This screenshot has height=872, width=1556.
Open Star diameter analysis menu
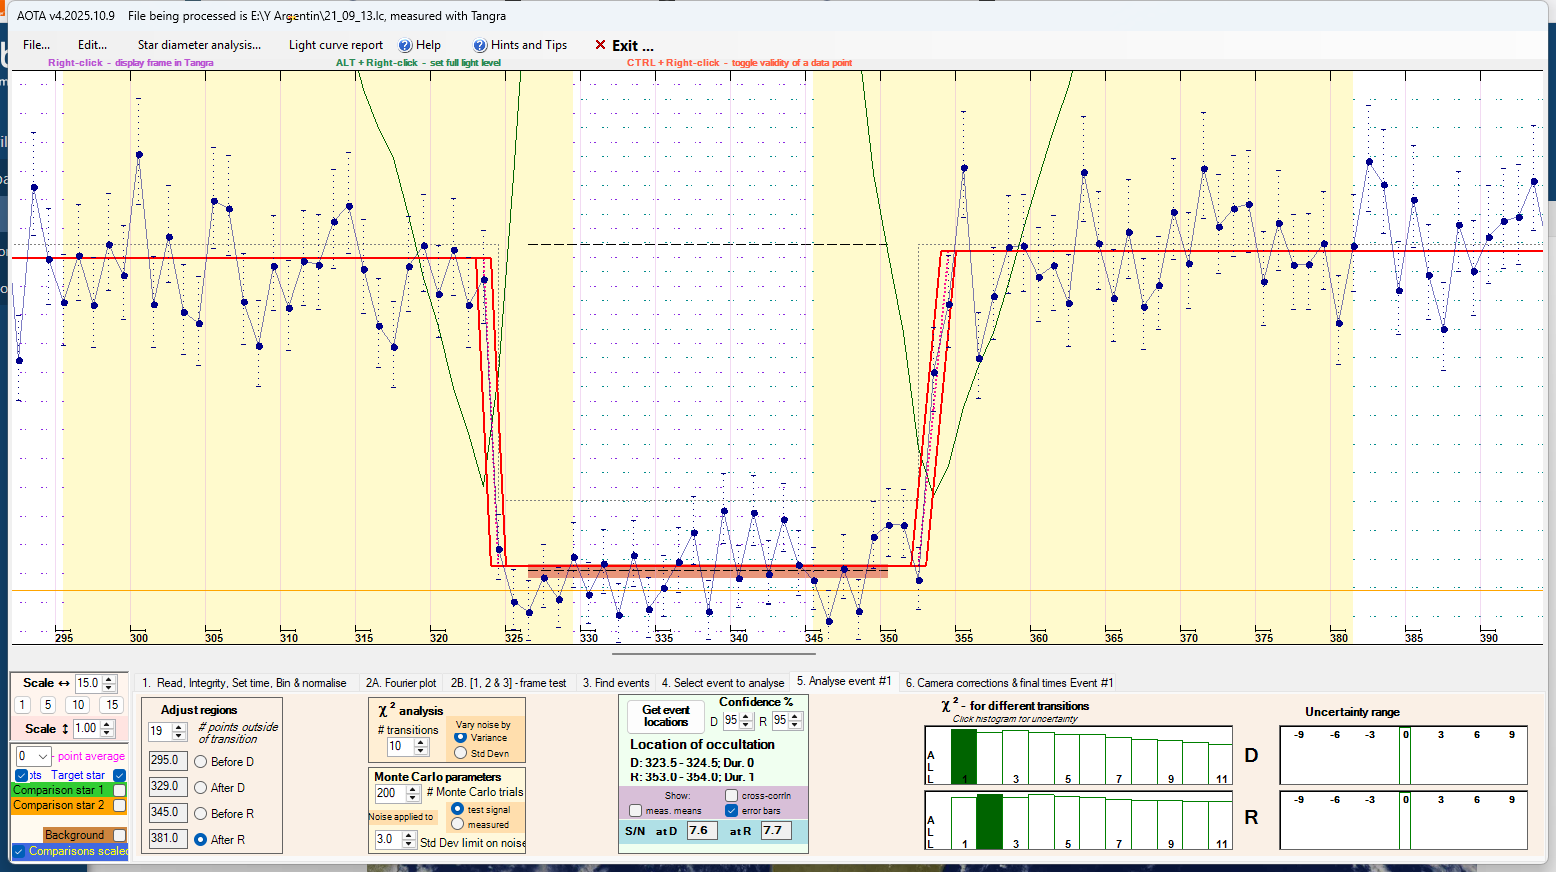[199, 45]
